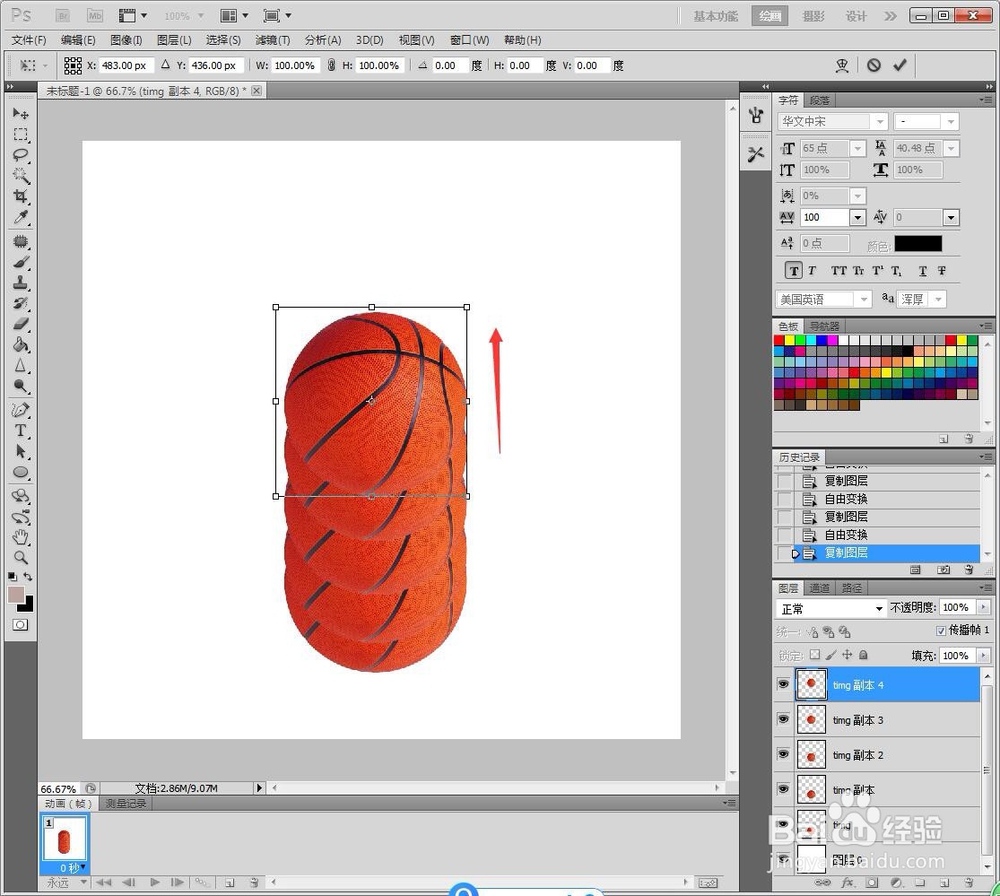The image size is (1000, 896).
Task: Open the blend mode dropdown 正常
Action: [x=832, y=608]
